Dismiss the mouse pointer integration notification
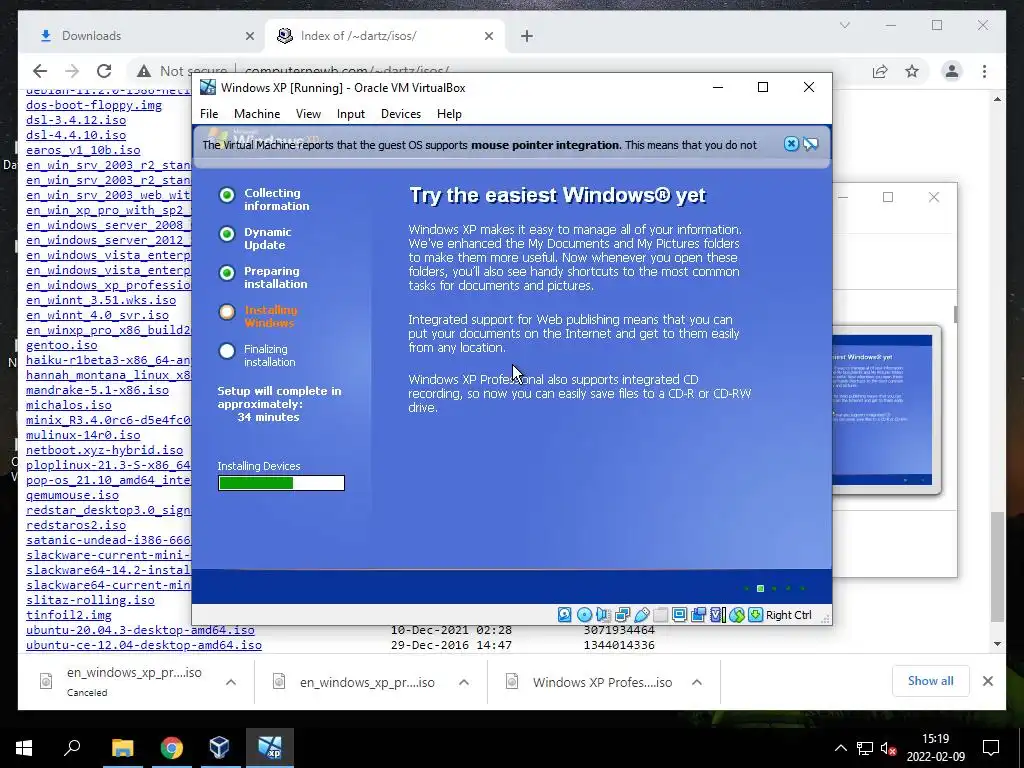 coord(791,144)
